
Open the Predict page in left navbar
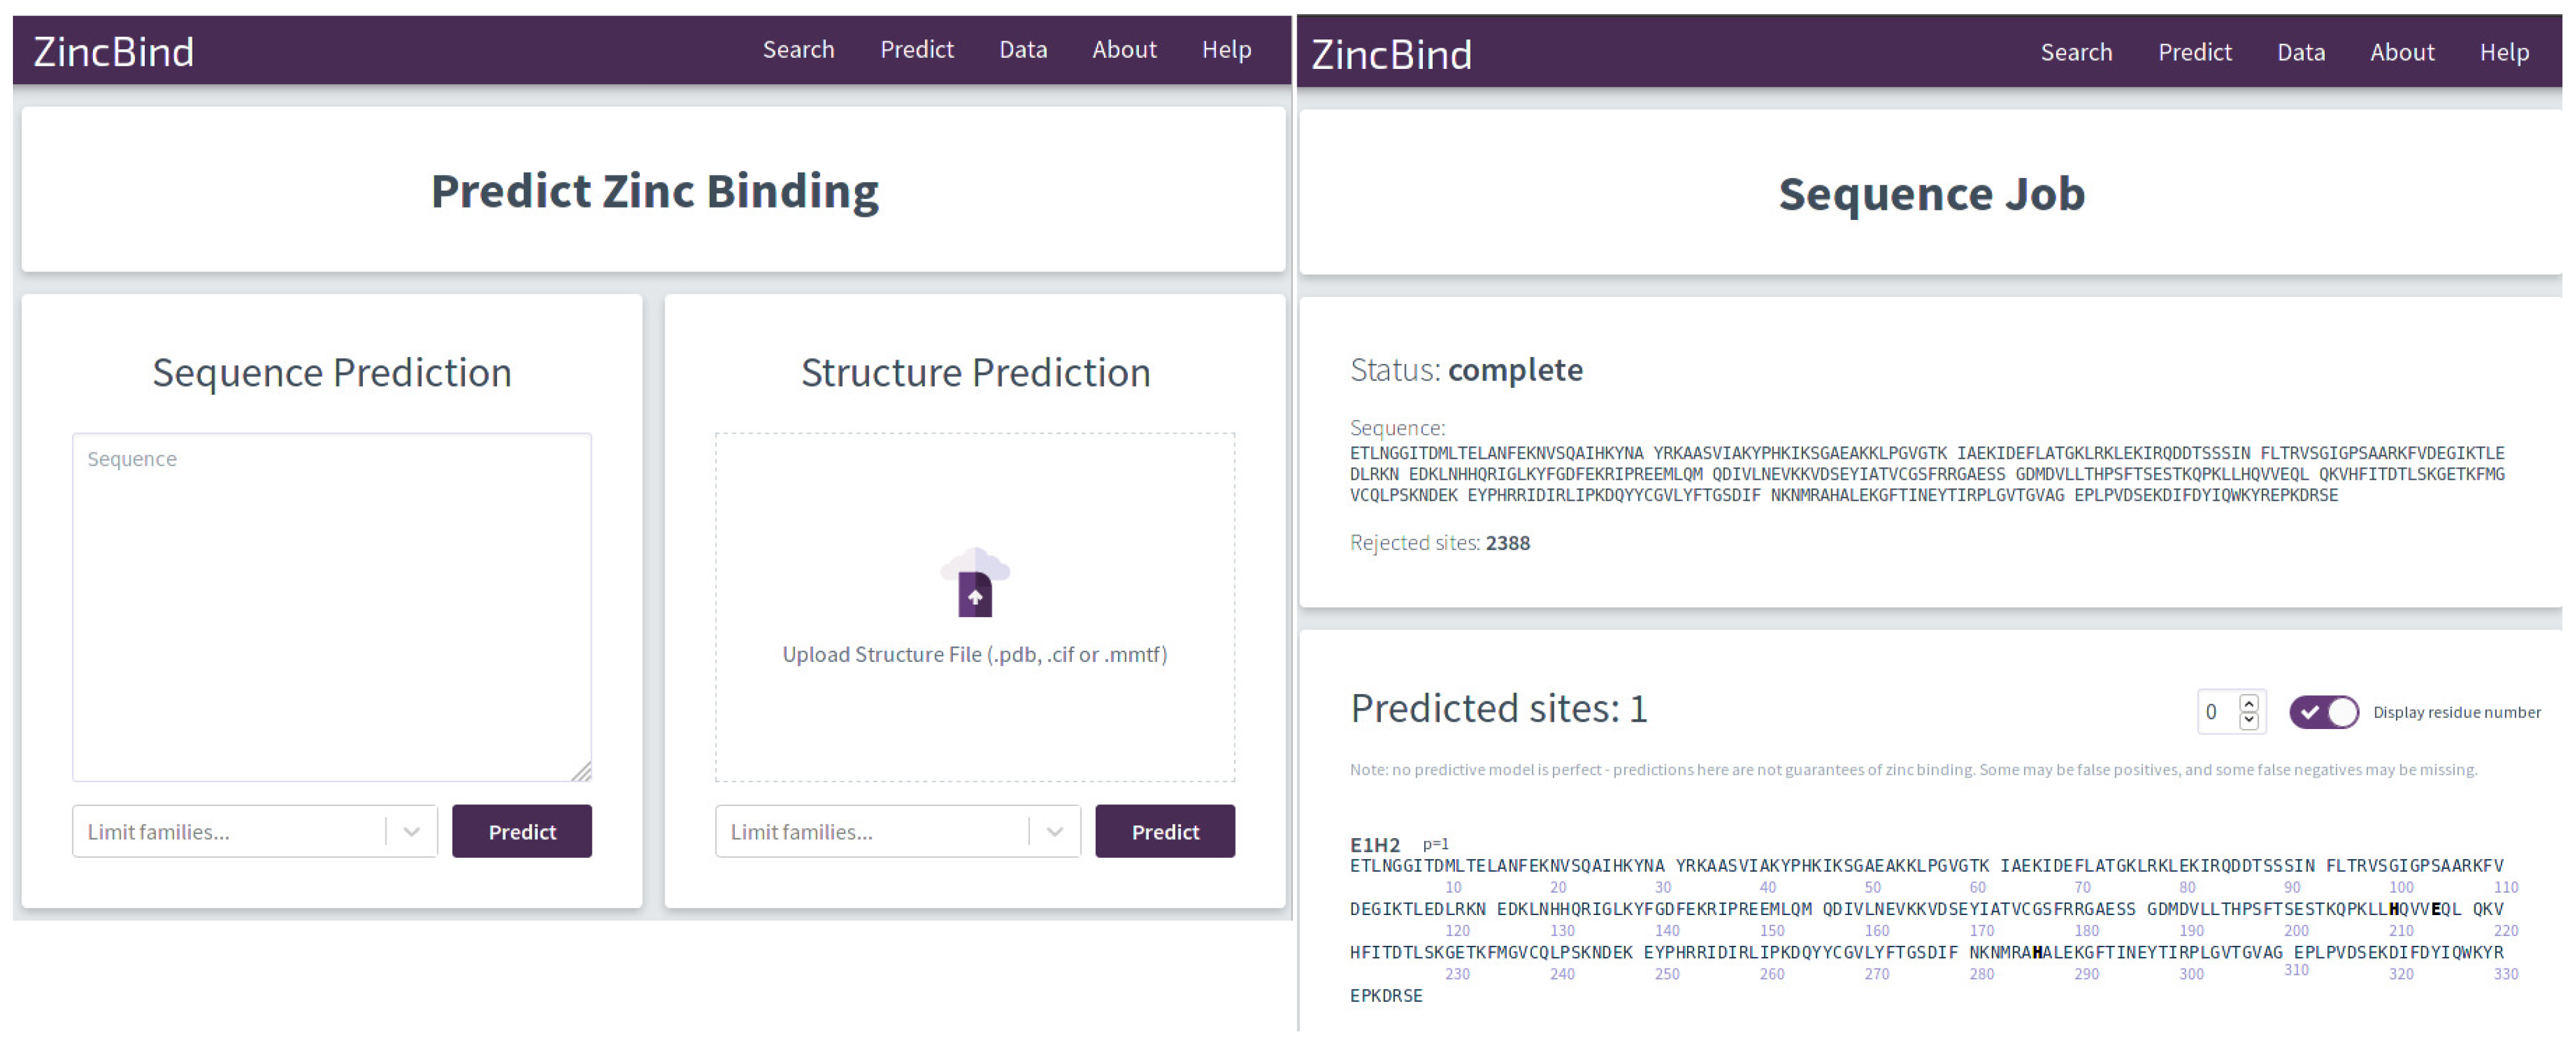pos(916,50)
